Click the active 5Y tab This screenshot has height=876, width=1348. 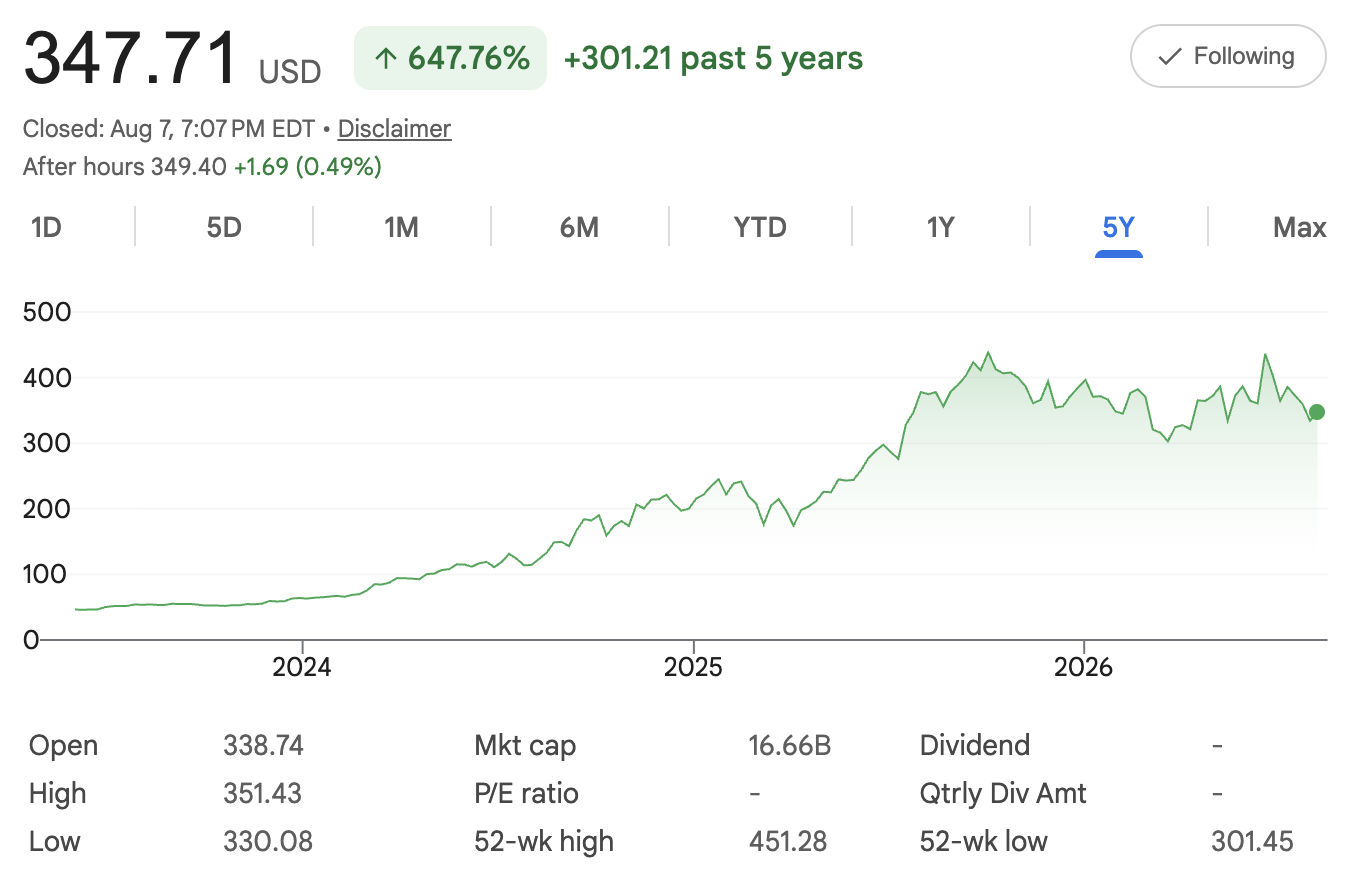1118,227
